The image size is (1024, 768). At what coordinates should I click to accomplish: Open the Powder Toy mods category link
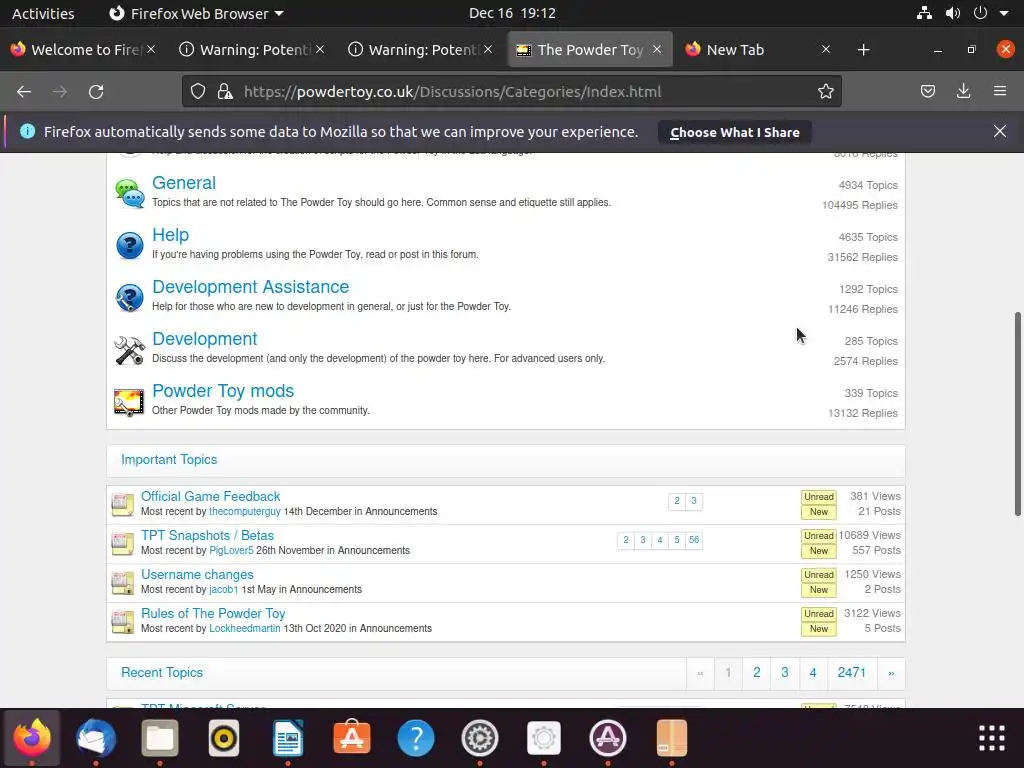[223, 391]
